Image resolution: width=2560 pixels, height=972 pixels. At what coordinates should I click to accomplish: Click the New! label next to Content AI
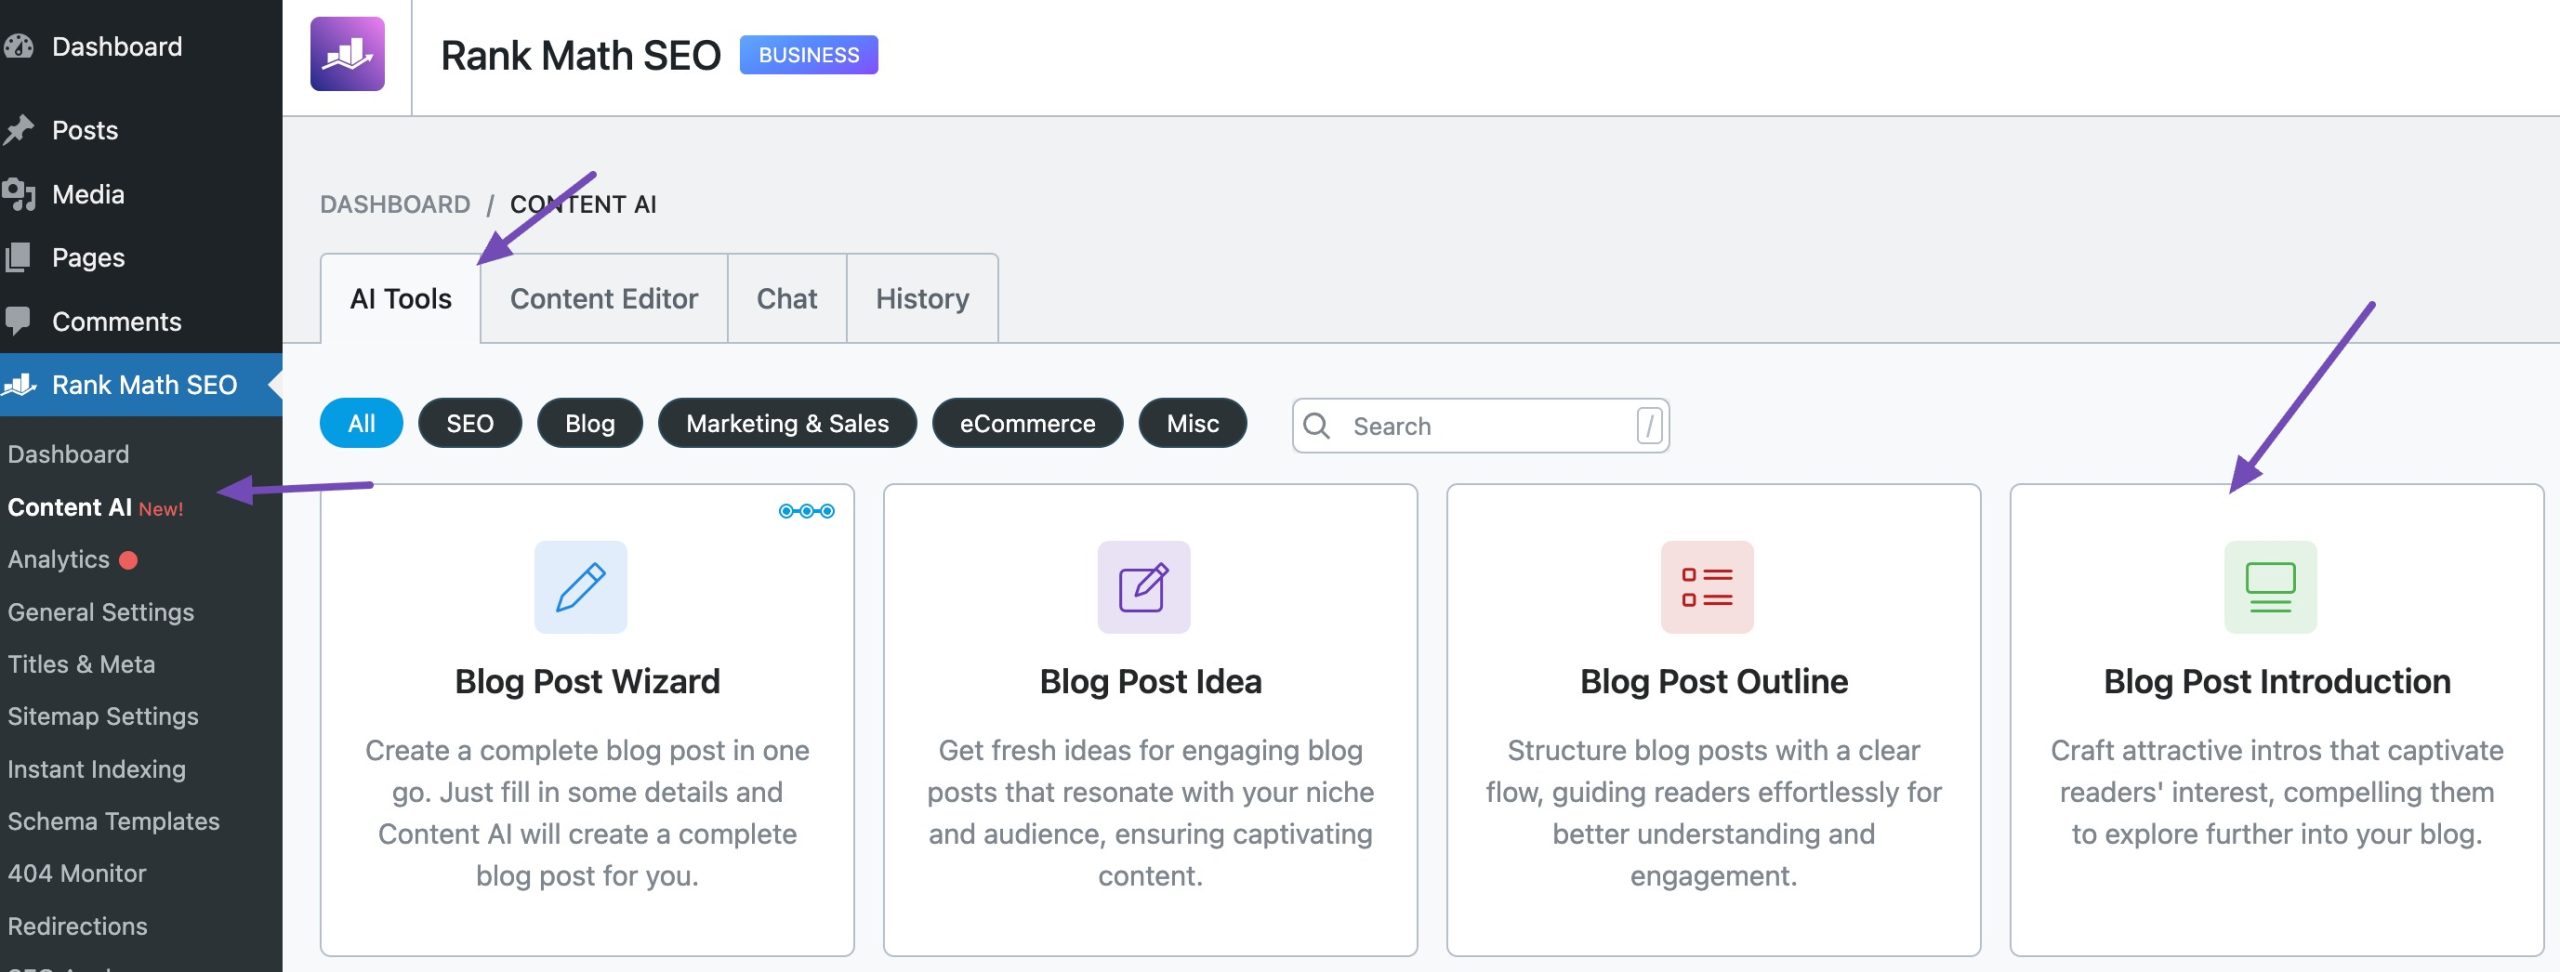tap(161, 509)
